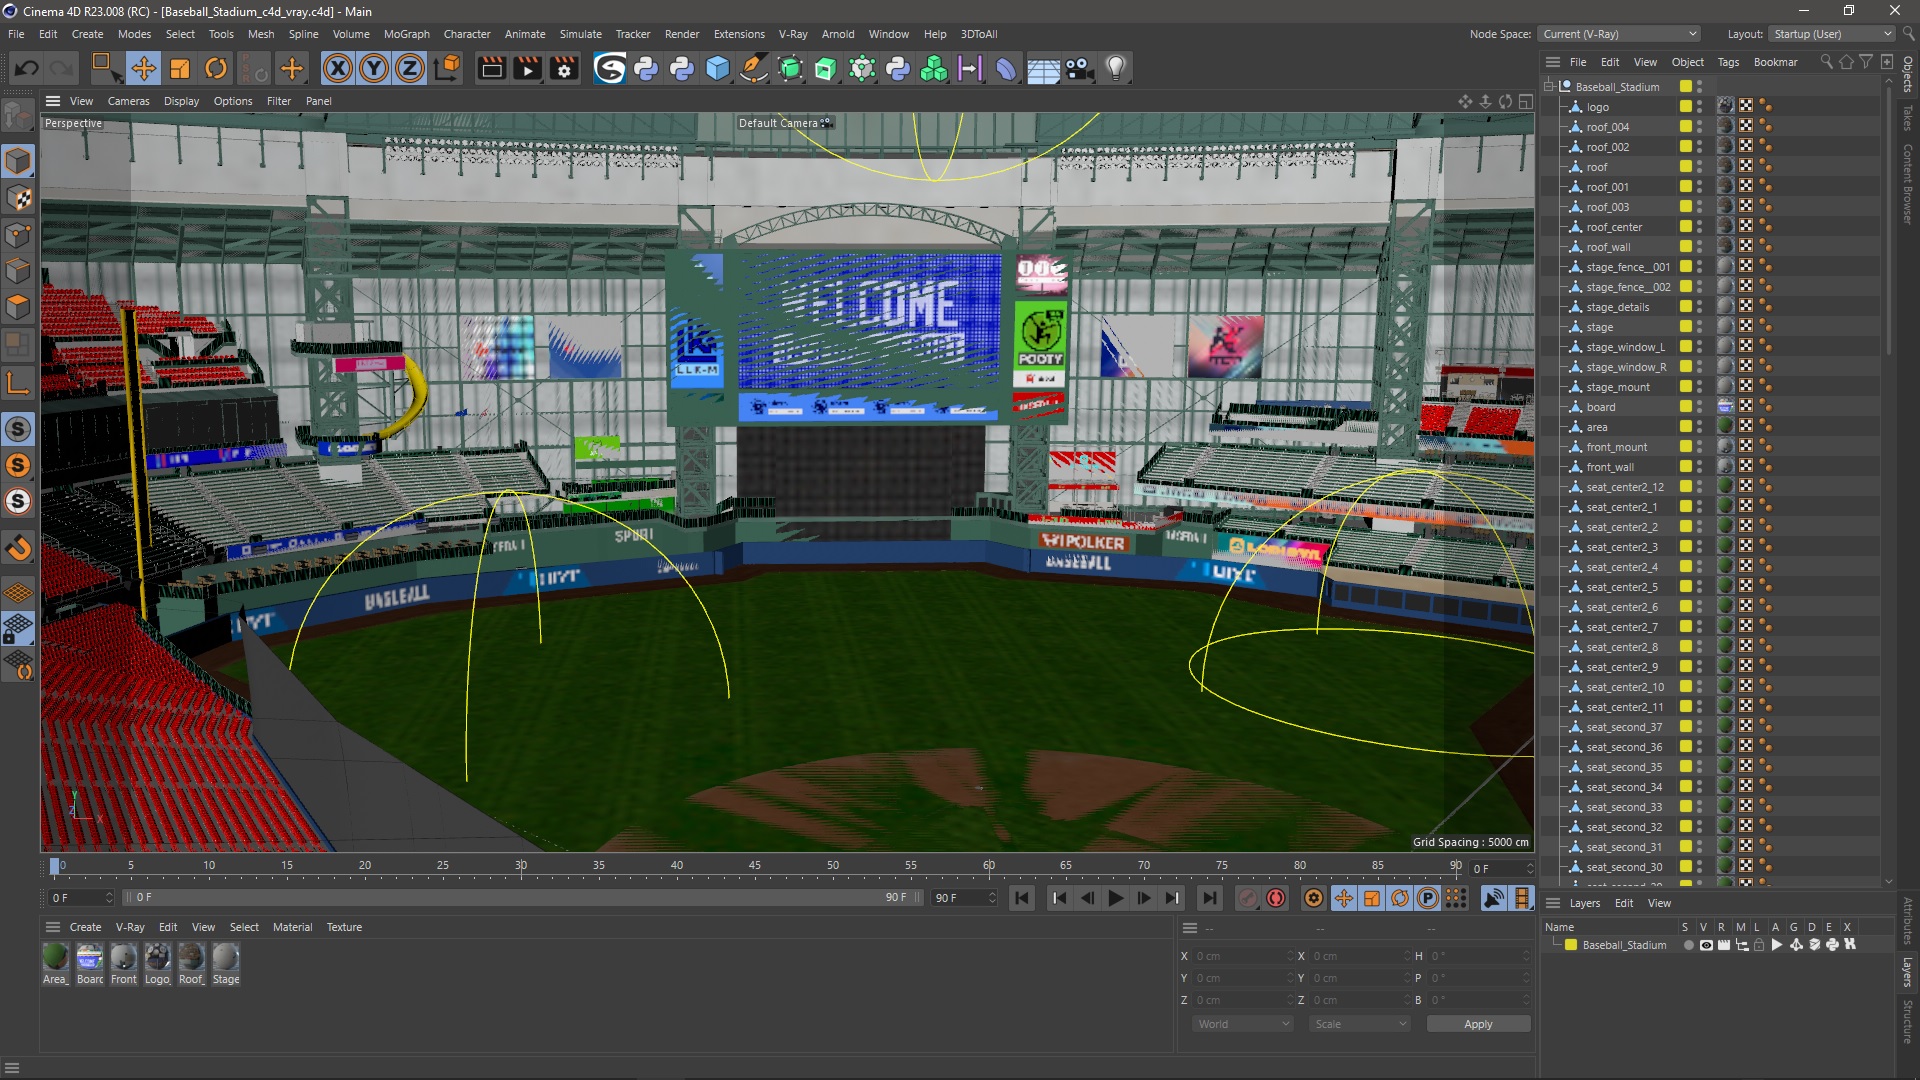
Task: Go to end of animation
Action: pos(1209,898)
